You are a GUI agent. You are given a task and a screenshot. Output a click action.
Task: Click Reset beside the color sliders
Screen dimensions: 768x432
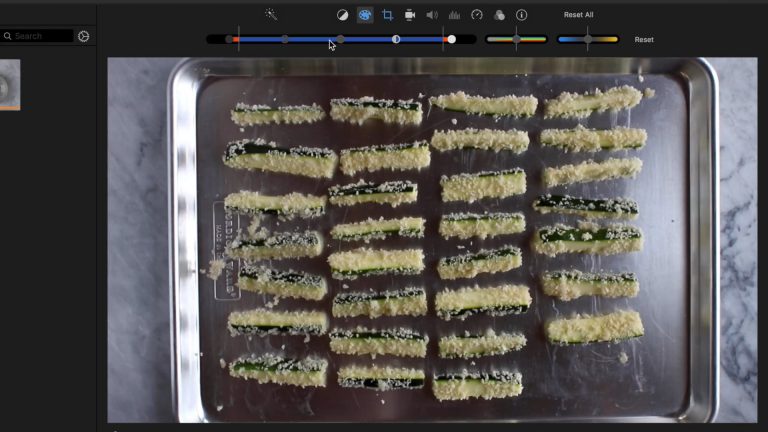pyautogui.click(x=644, y=40)
